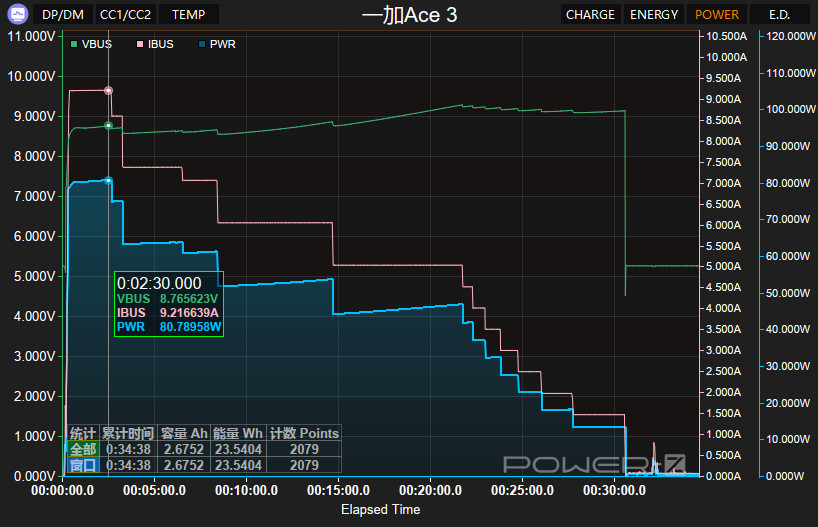
Task: Click the pink IBUS cursor marker point
Action: (108, 90)
